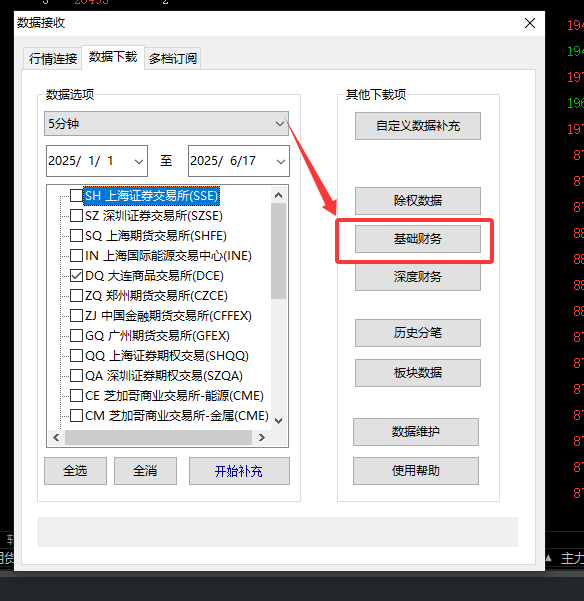Select DQ 大连商品交易所(DCE) row label
Image resolution: width=584 pixels, height=601 pixels.
[x=154, y=276]
